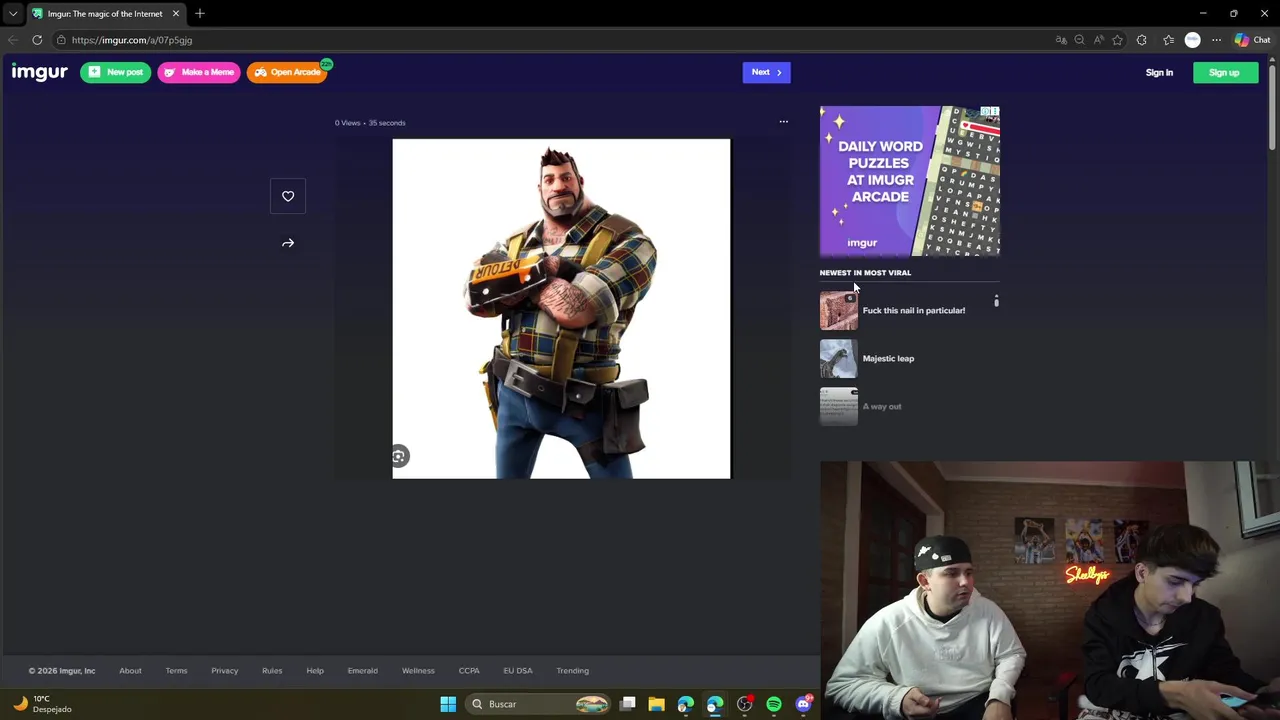Click the Make a Meme button

pos(198,72)
